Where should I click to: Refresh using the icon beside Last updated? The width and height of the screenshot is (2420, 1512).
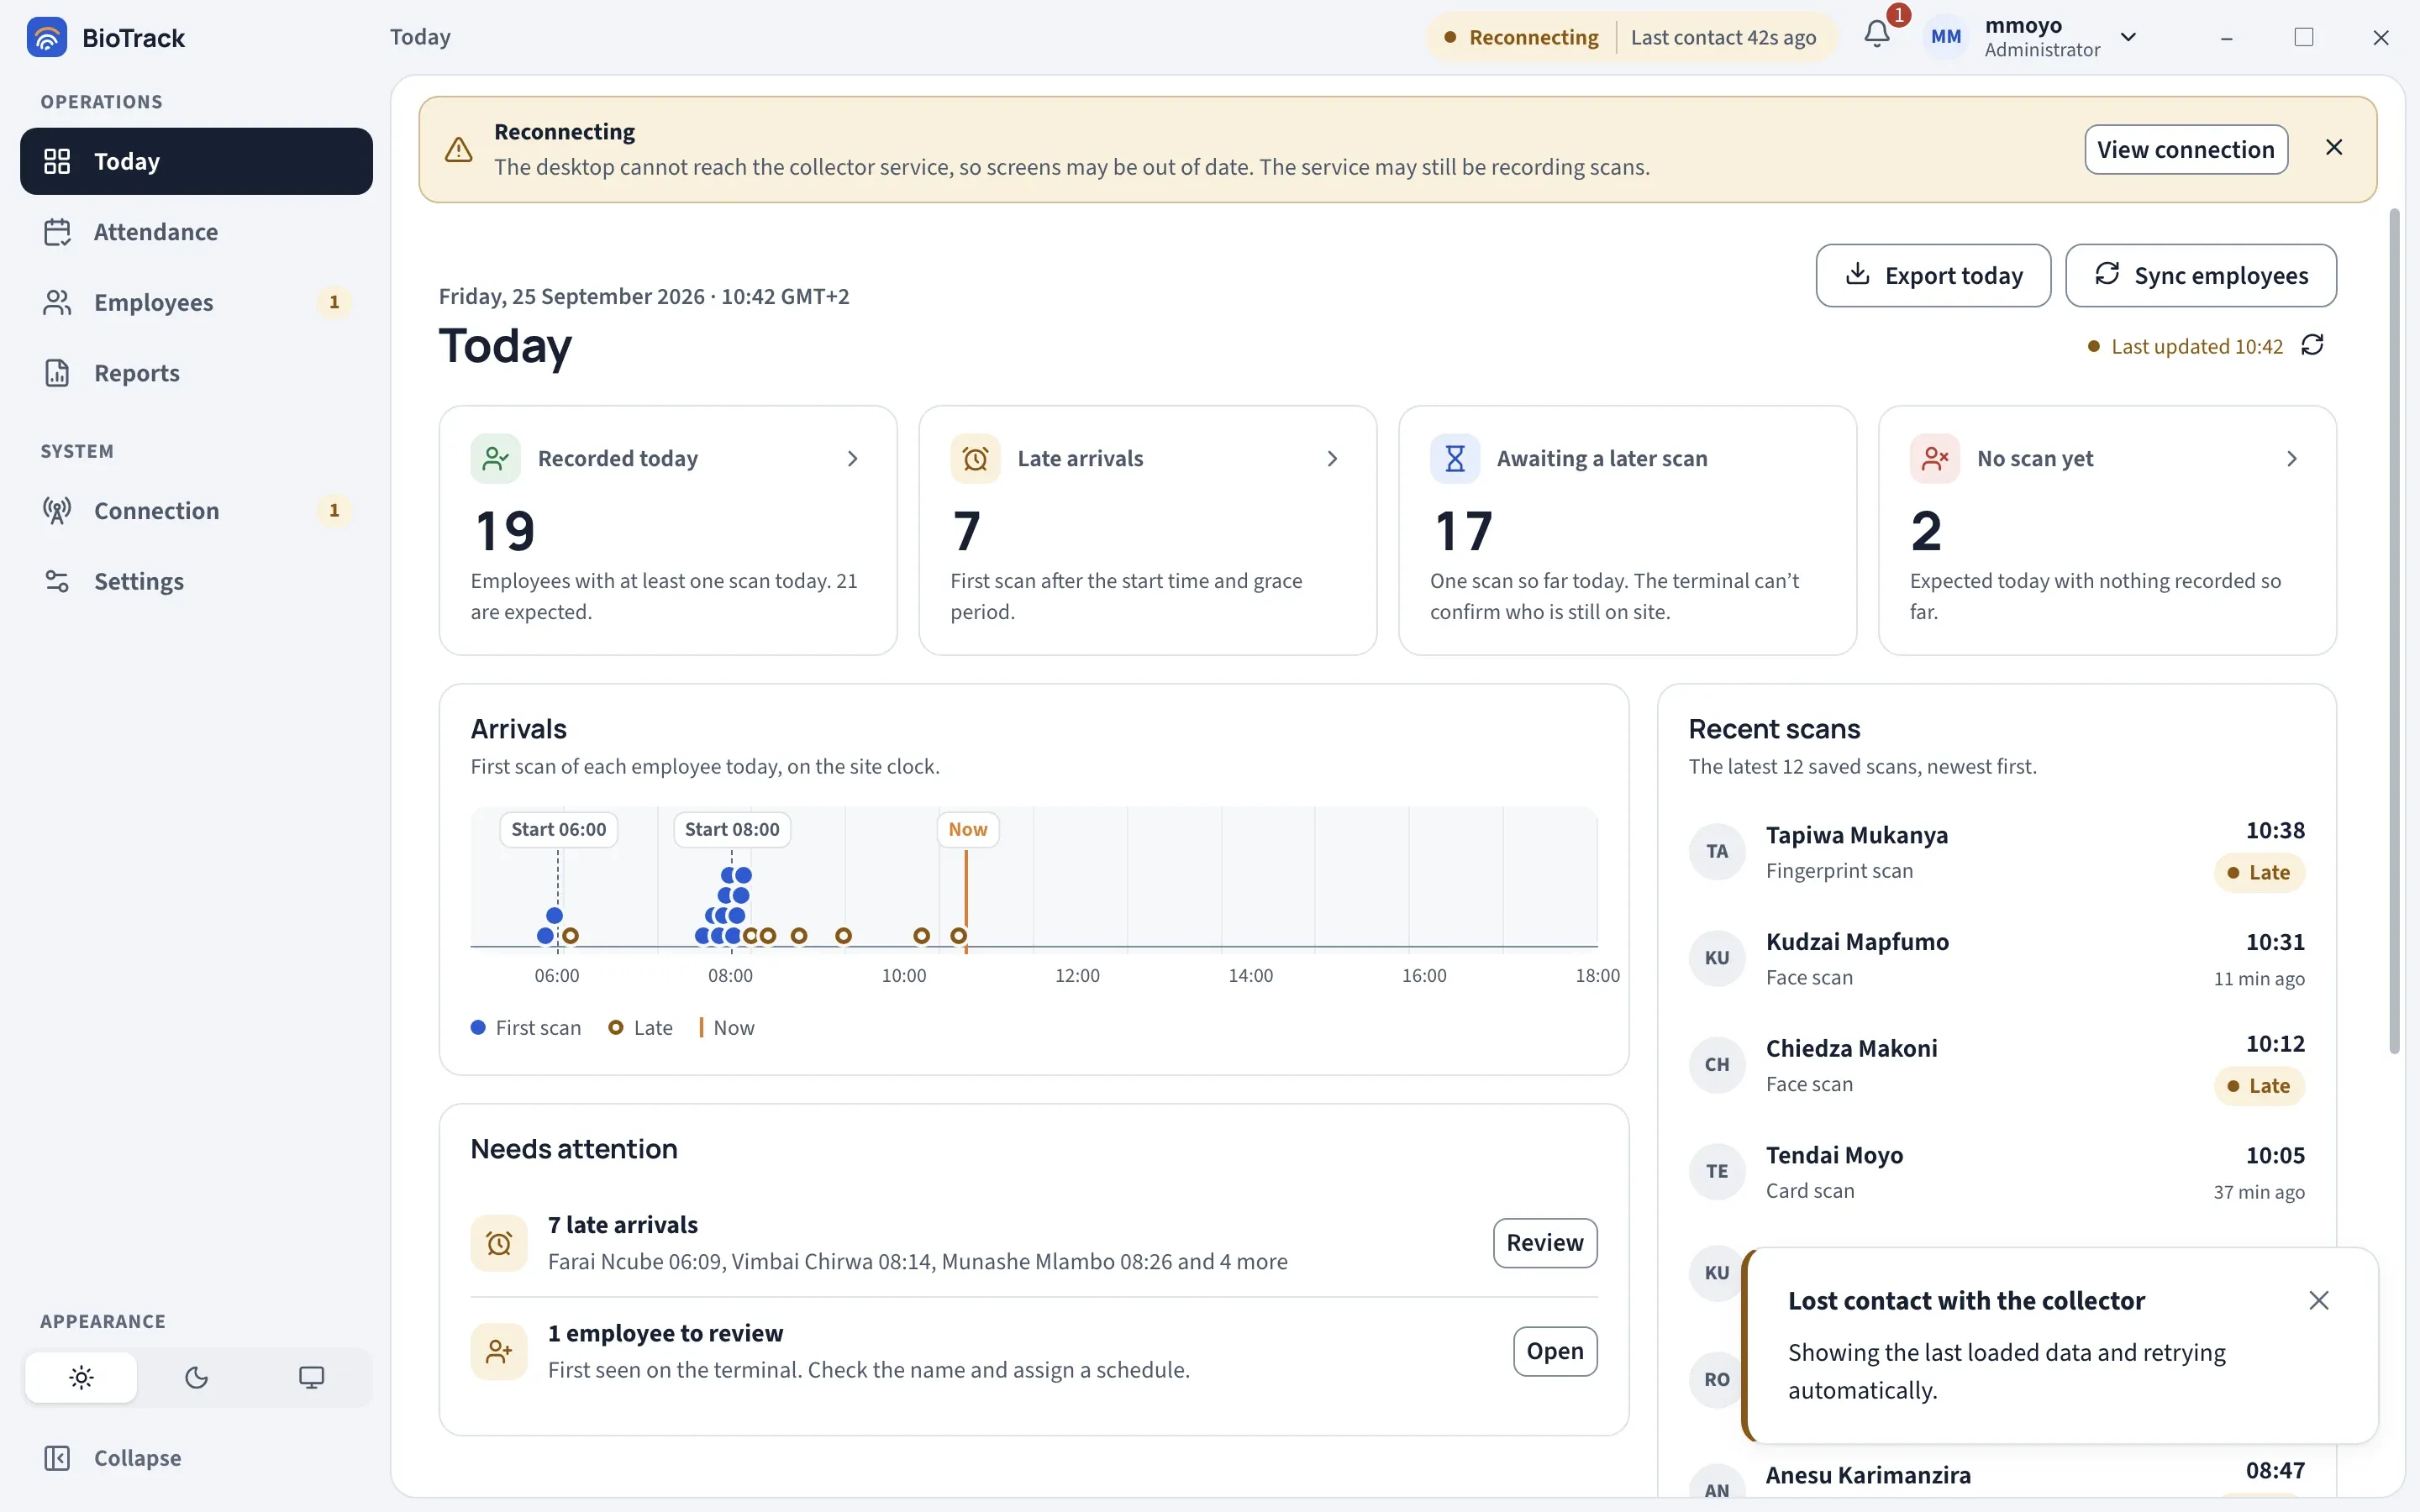pos(2312,346)
